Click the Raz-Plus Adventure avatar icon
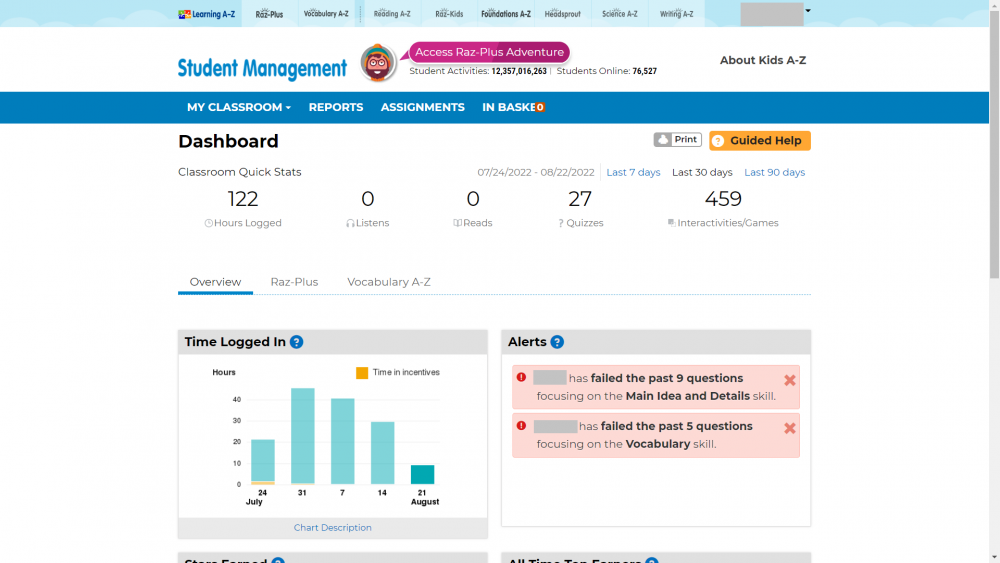The height and width of the screenshot is (563, 1000). (379, 63)
